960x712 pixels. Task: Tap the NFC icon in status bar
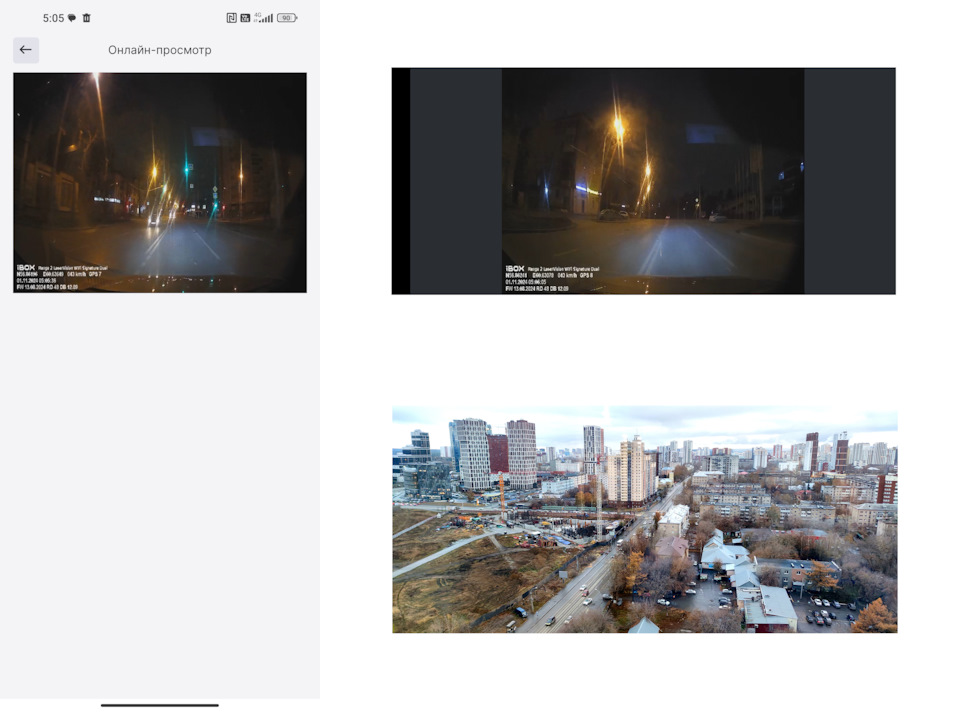(x=231, y=18)
